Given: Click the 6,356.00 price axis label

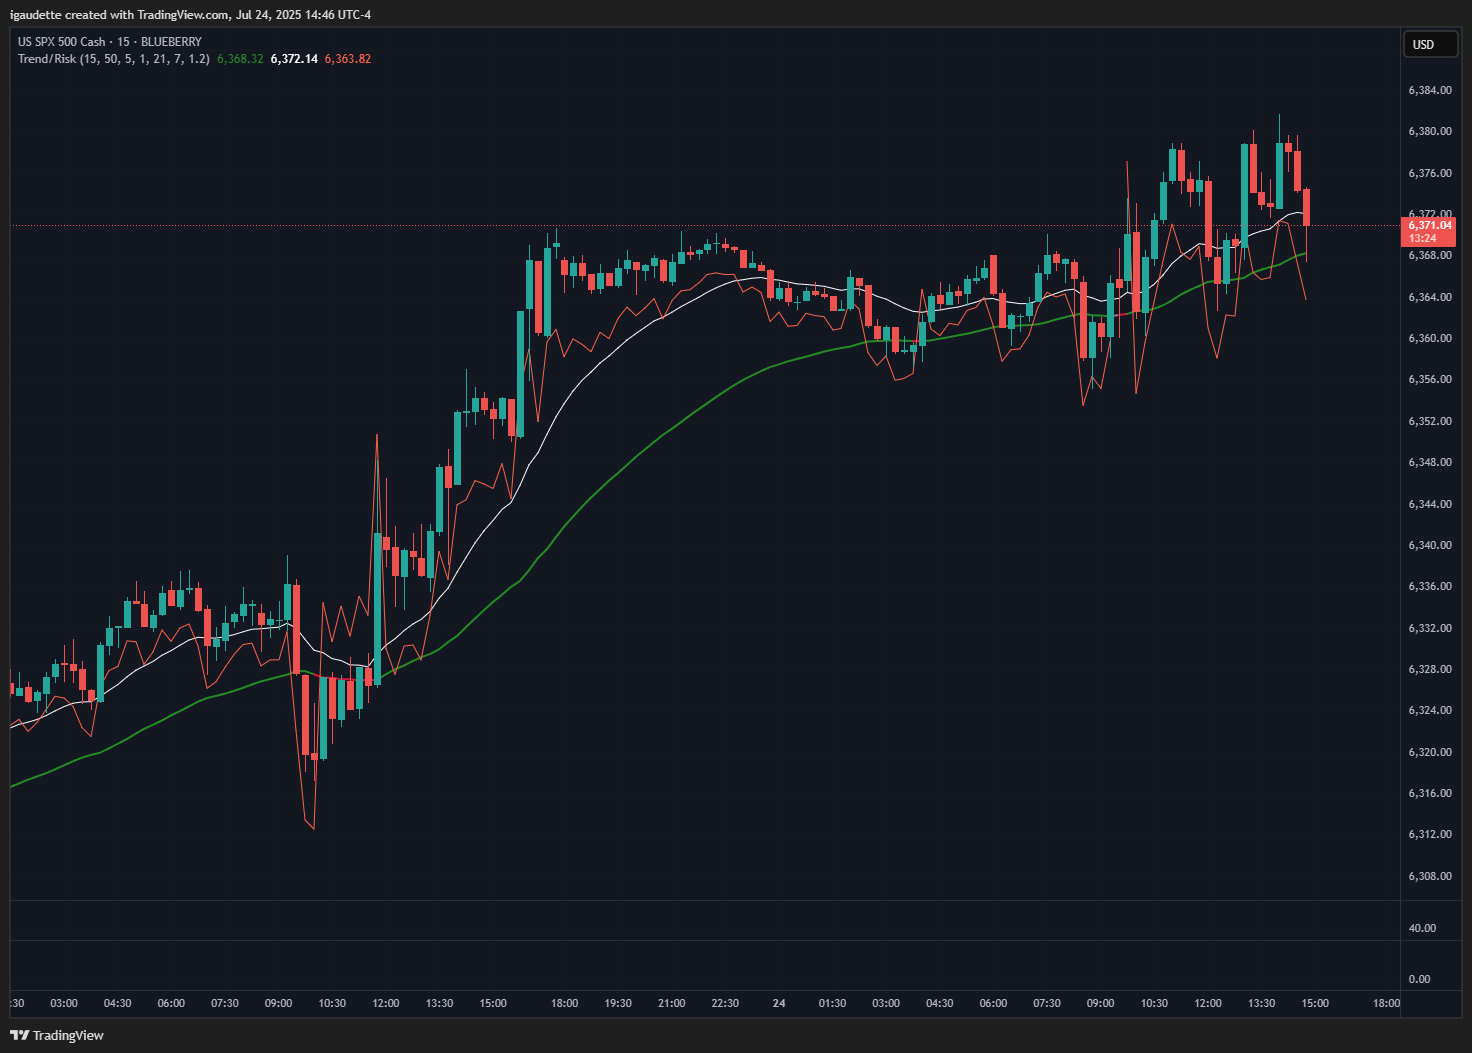Looking at the screenshot, I should click(1430, 380).
